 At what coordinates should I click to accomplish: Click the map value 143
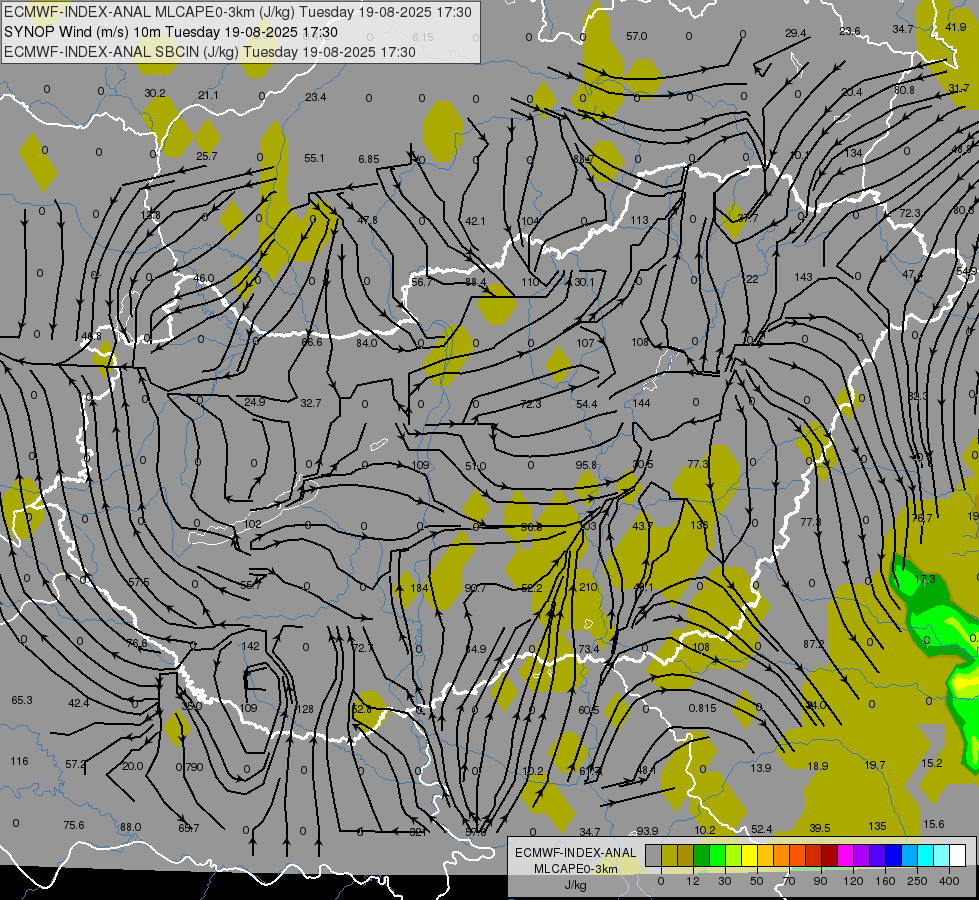[804, 277]
